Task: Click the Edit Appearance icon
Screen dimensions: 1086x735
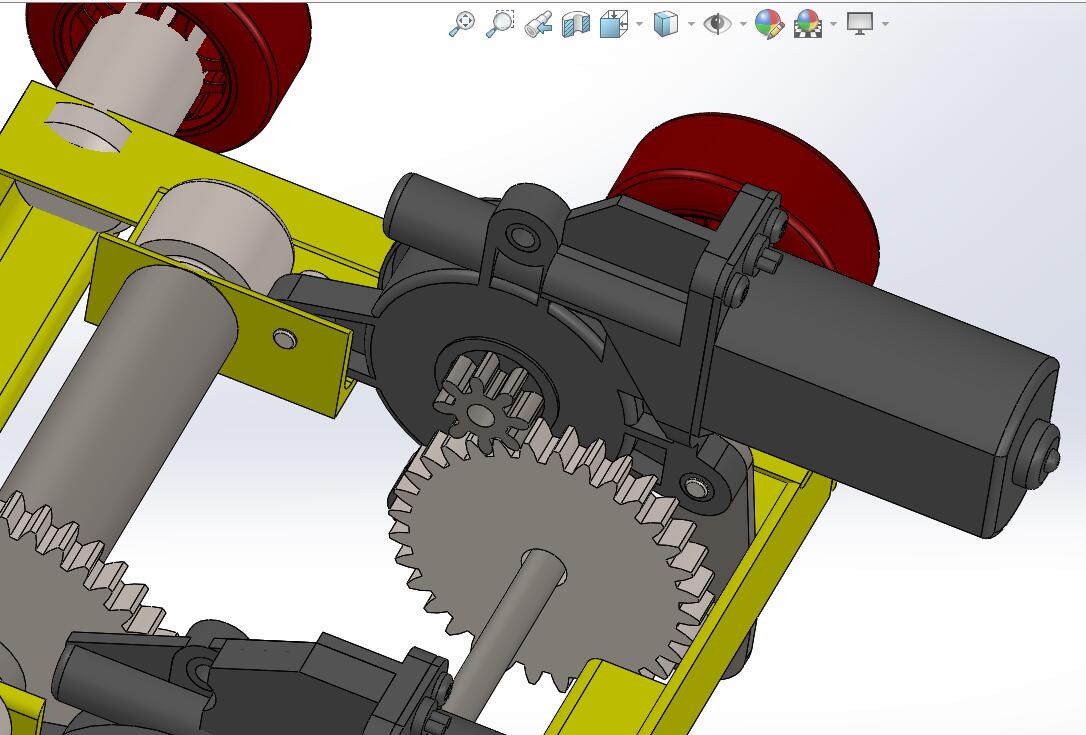Action: [769, 24]
